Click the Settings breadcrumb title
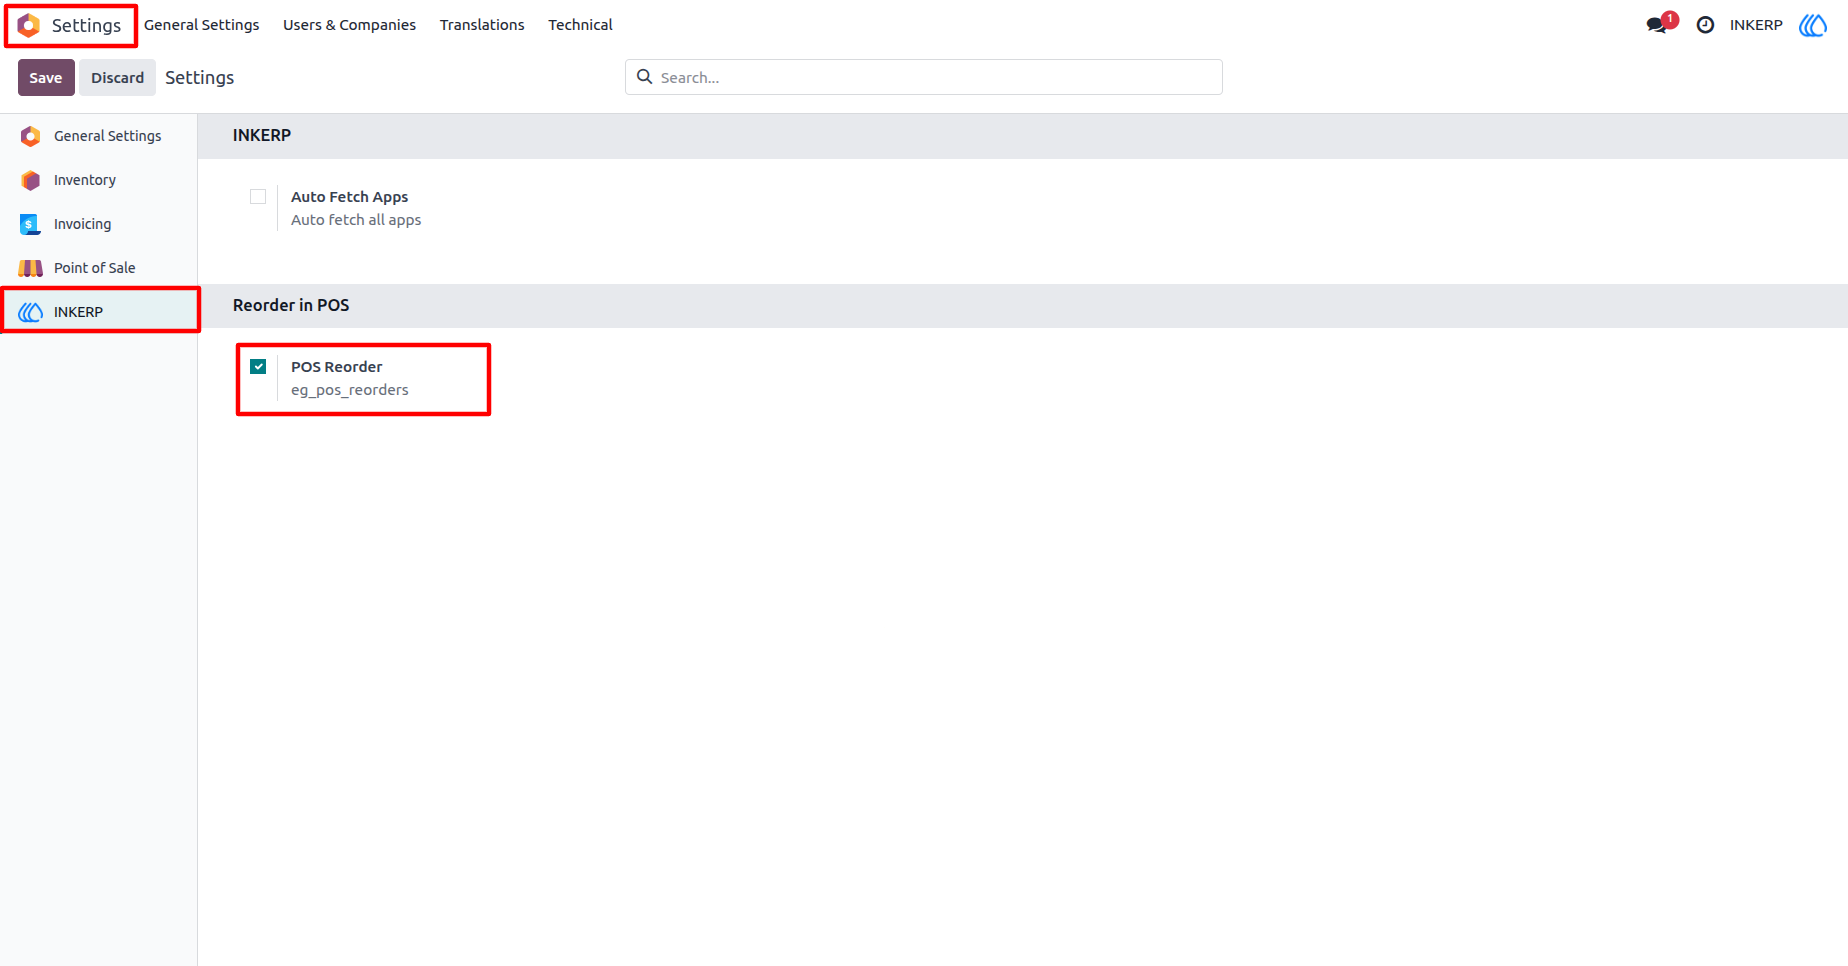Screen dimensions: 1848x966 199,77
